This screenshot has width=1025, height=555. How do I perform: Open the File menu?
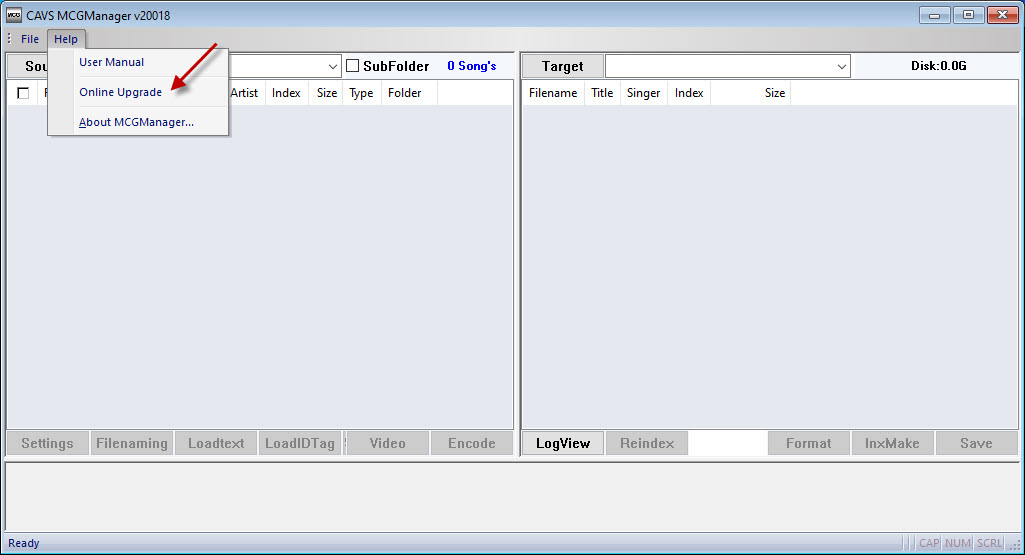(x=30, y=39)
